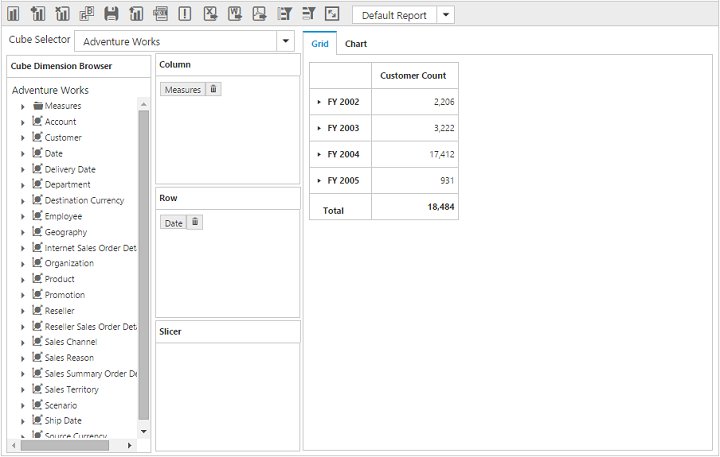Click the Word export icon

pyautogui.click(x=234, y=14)
